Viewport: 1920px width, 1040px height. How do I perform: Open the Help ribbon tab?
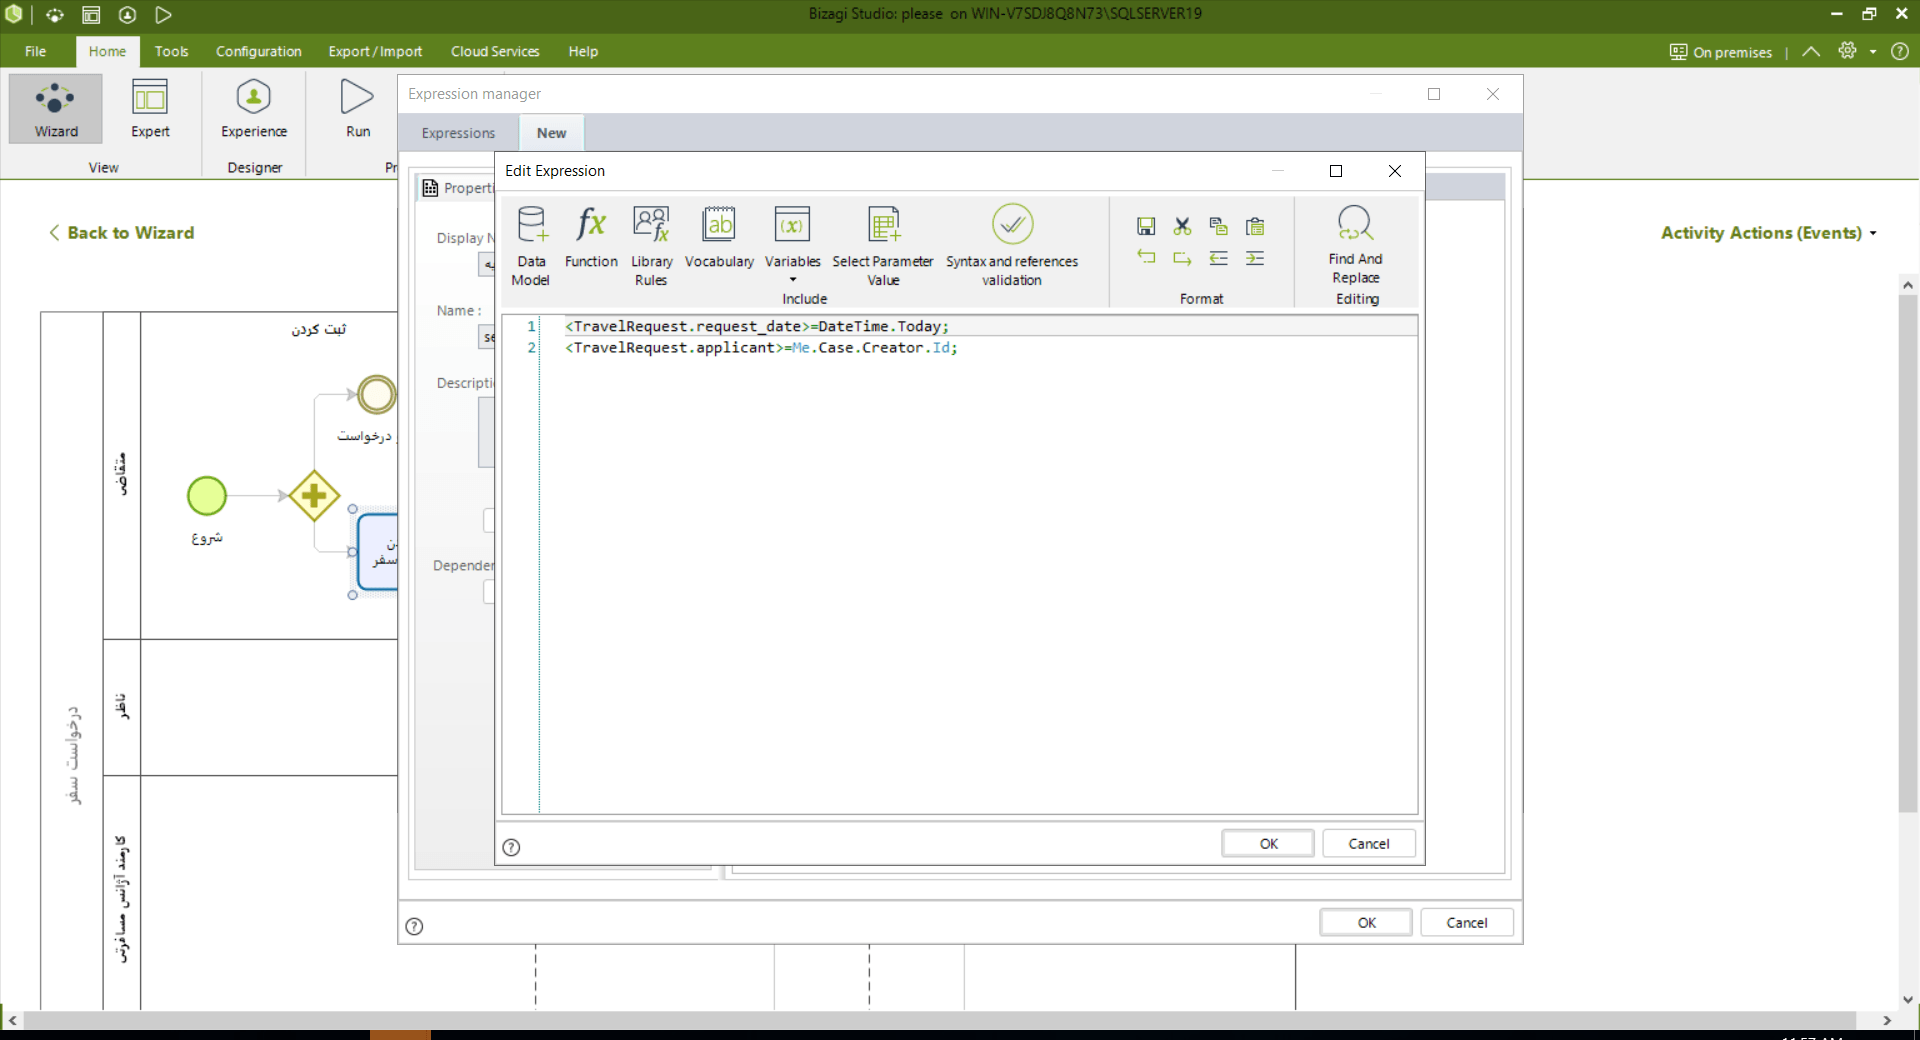(583, 51)
